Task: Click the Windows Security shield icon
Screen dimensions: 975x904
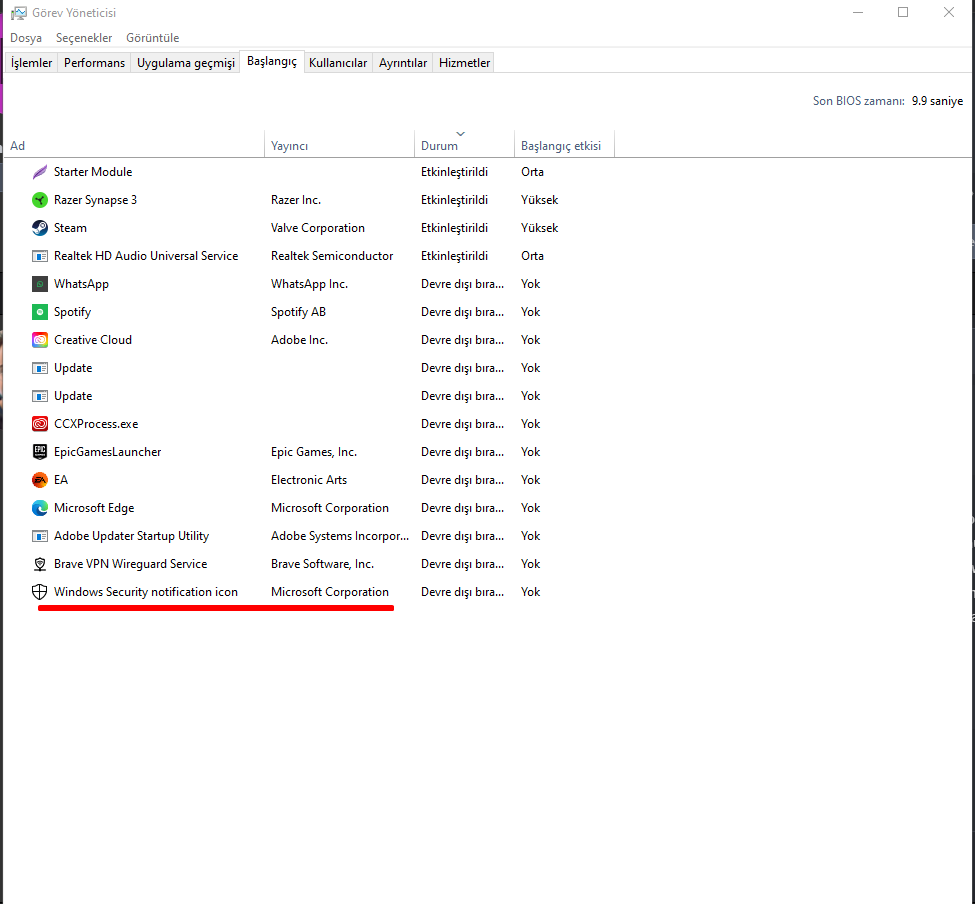Action: pyautogui.click(x=40, y=592)
